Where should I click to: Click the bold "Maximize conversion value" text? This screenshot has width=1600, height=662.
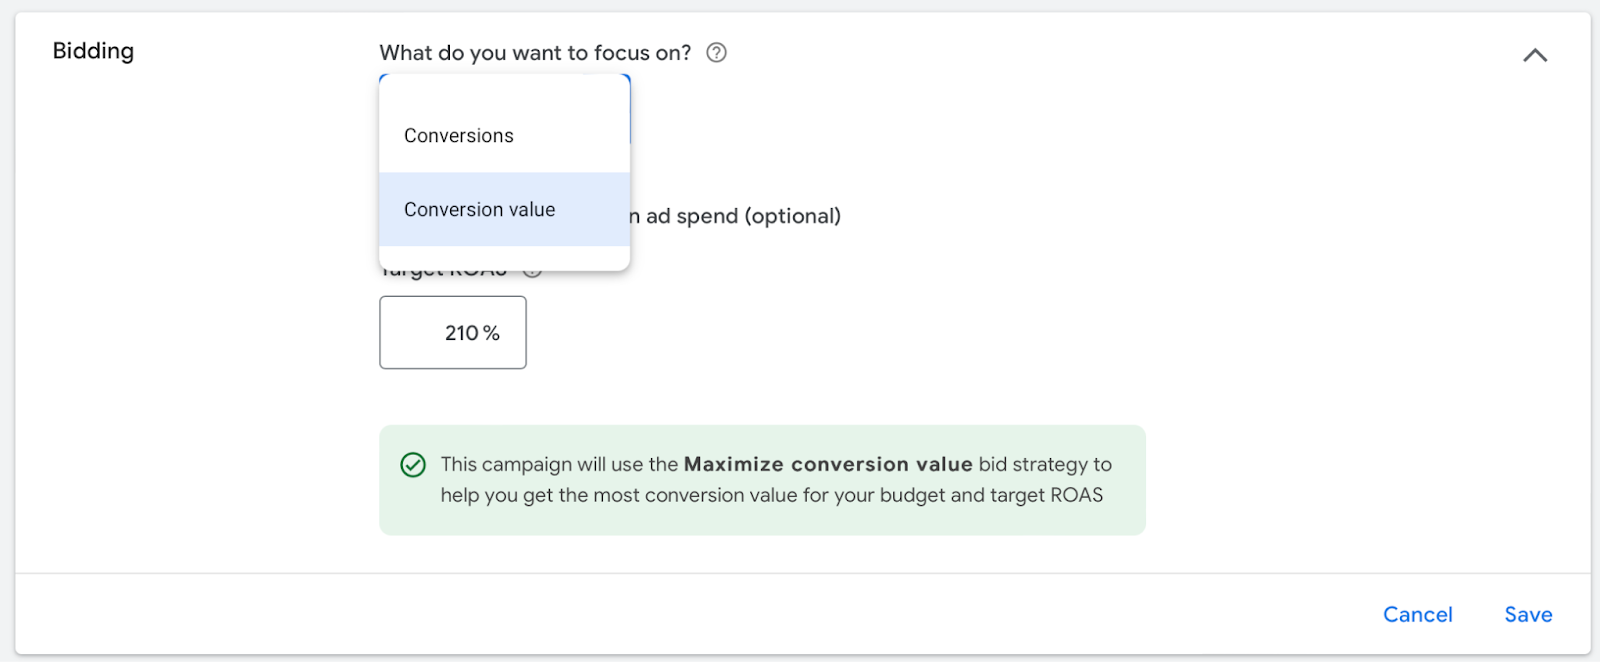click(x=828, y=464)
